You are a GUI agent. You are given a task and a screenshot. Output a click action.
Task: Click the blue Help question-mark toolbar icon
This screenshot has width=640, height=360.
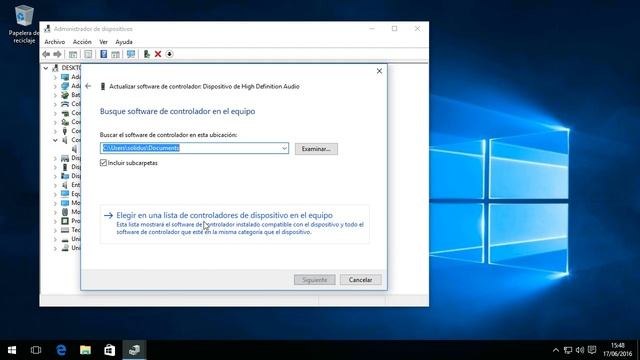click(x=104, y=54)
